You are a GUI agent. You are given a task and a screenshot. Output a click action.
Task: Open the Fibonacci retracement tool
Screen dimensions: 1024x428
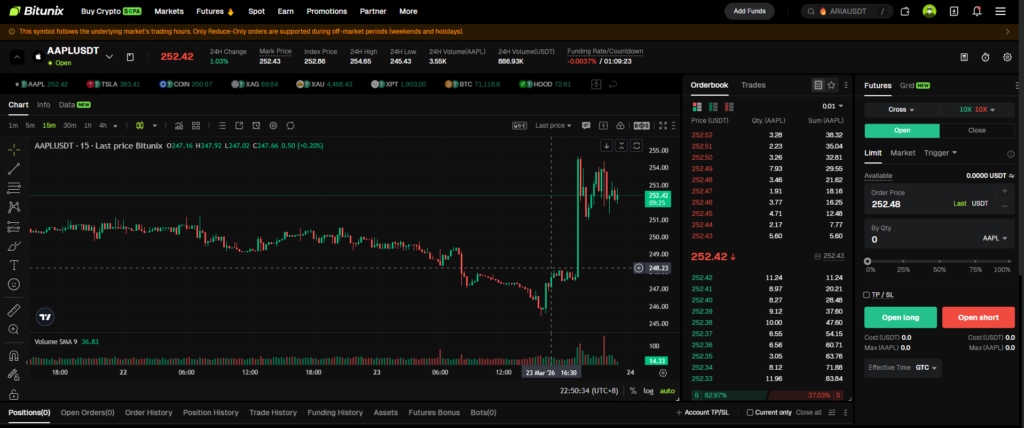[14, 188]
